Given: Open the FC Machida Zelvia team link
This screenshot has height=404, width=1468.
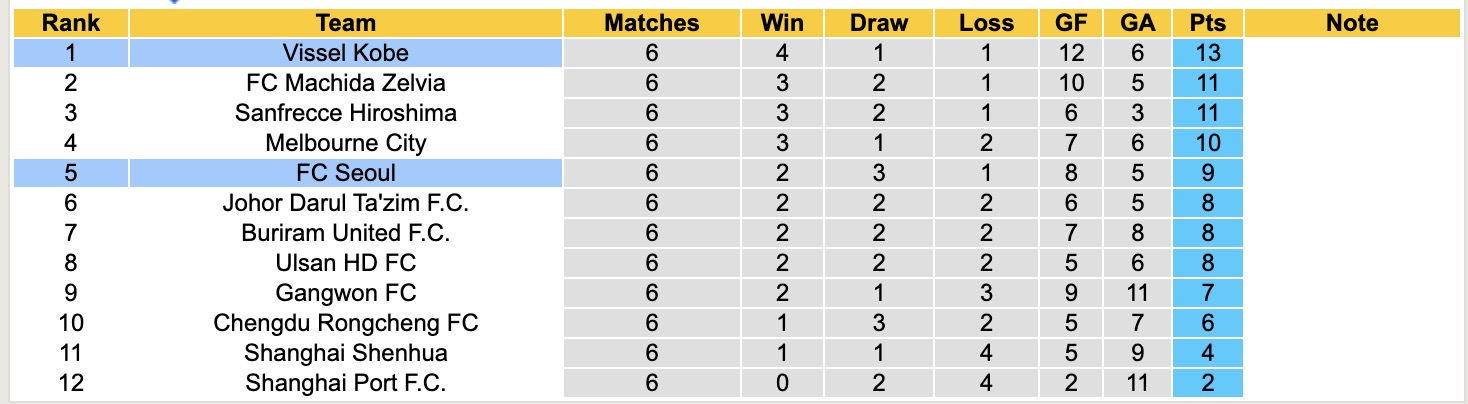Looking at the screenshot, I should 345,83.
